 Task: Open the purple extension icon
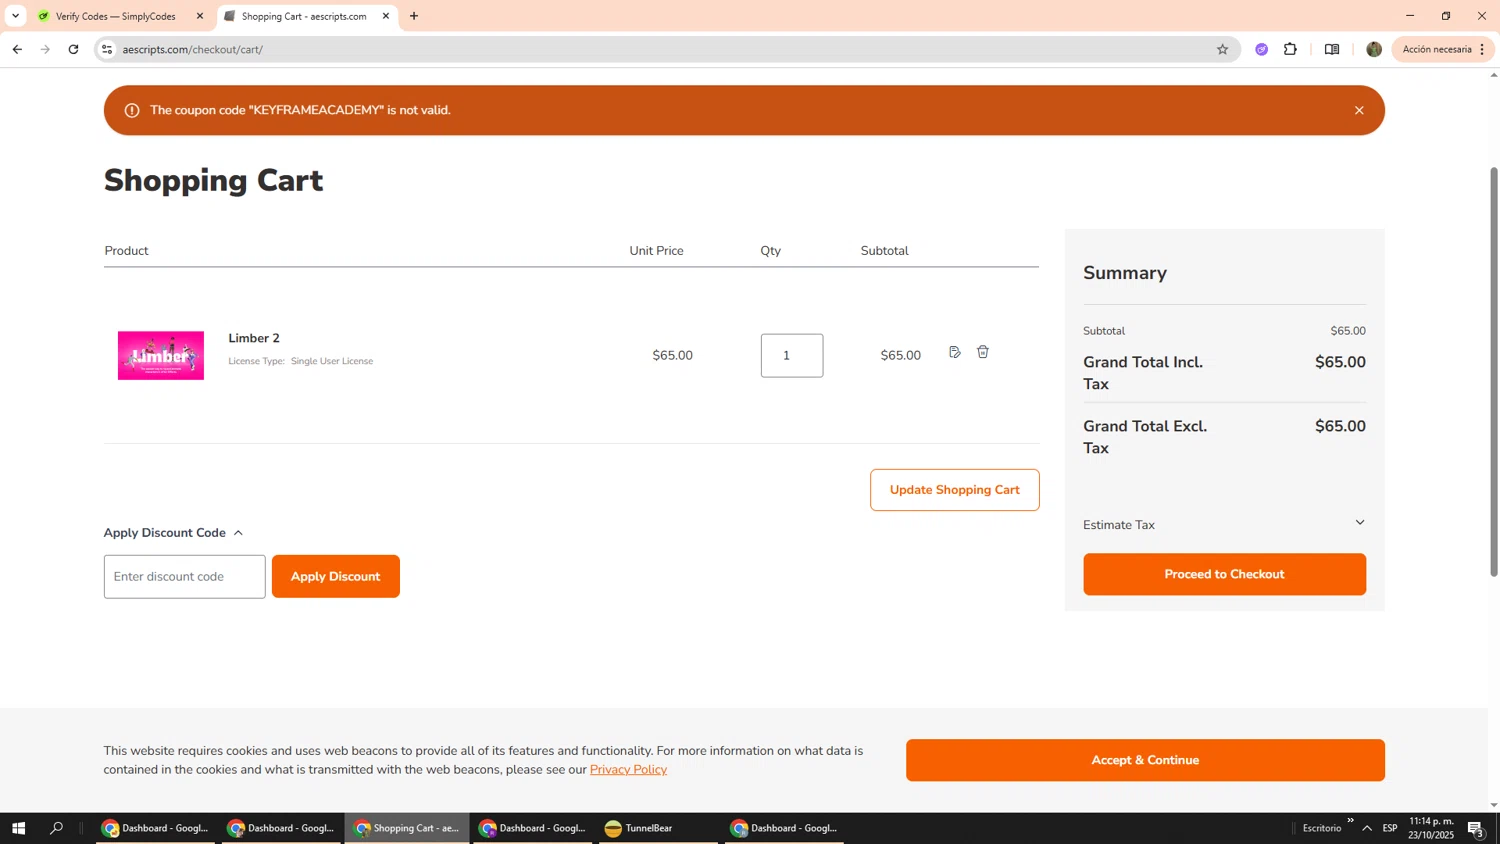[x=1262, y=49]
